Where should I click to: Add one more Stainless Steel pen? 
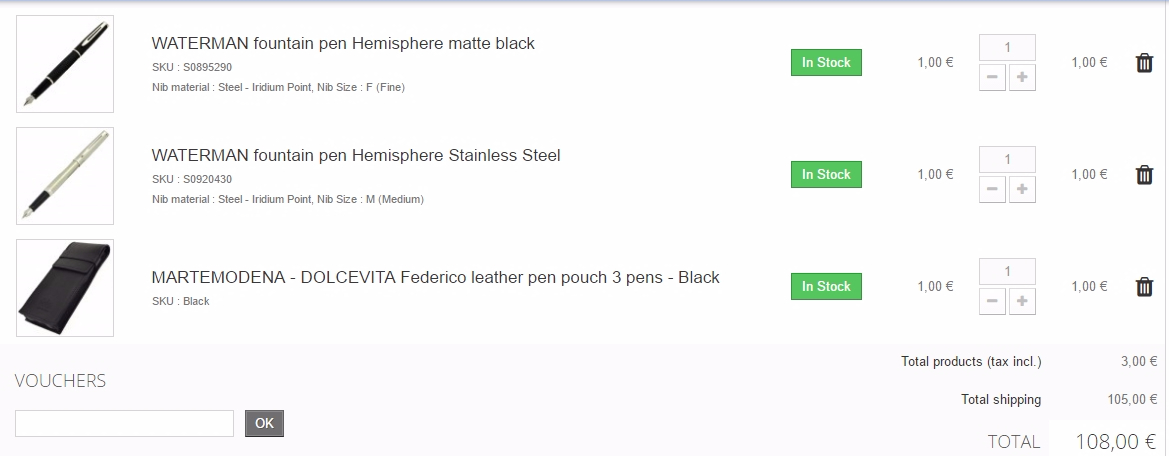pos(1021,189)
